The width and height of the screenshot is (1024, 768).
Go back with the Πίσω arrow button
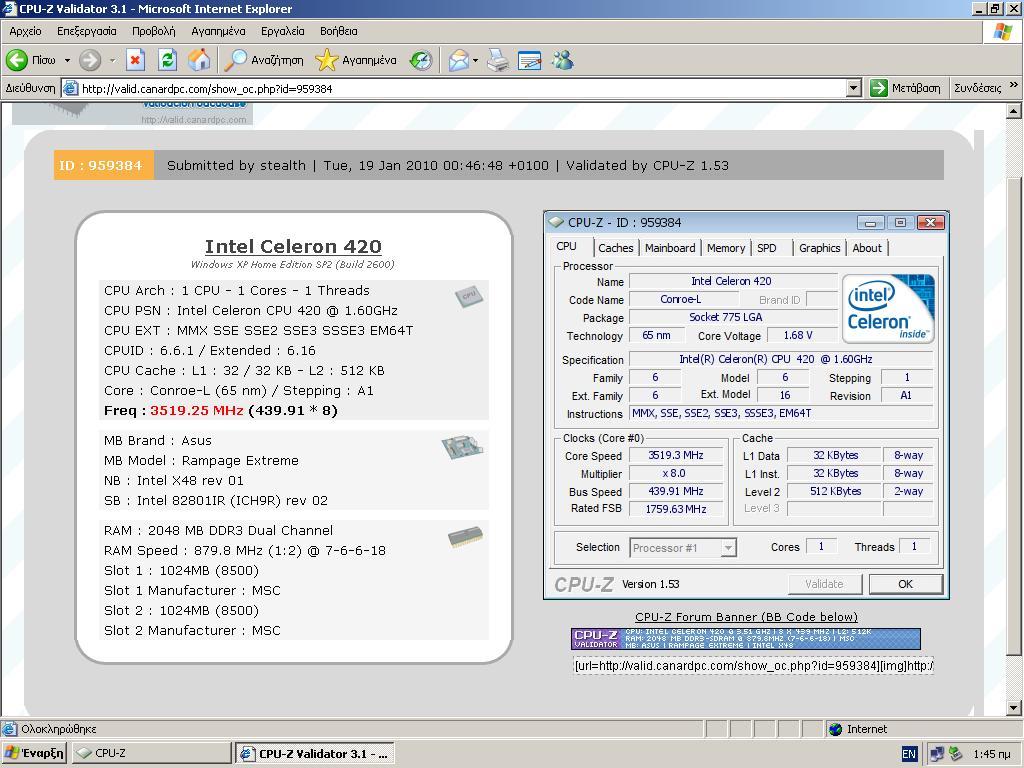point(31,60)
